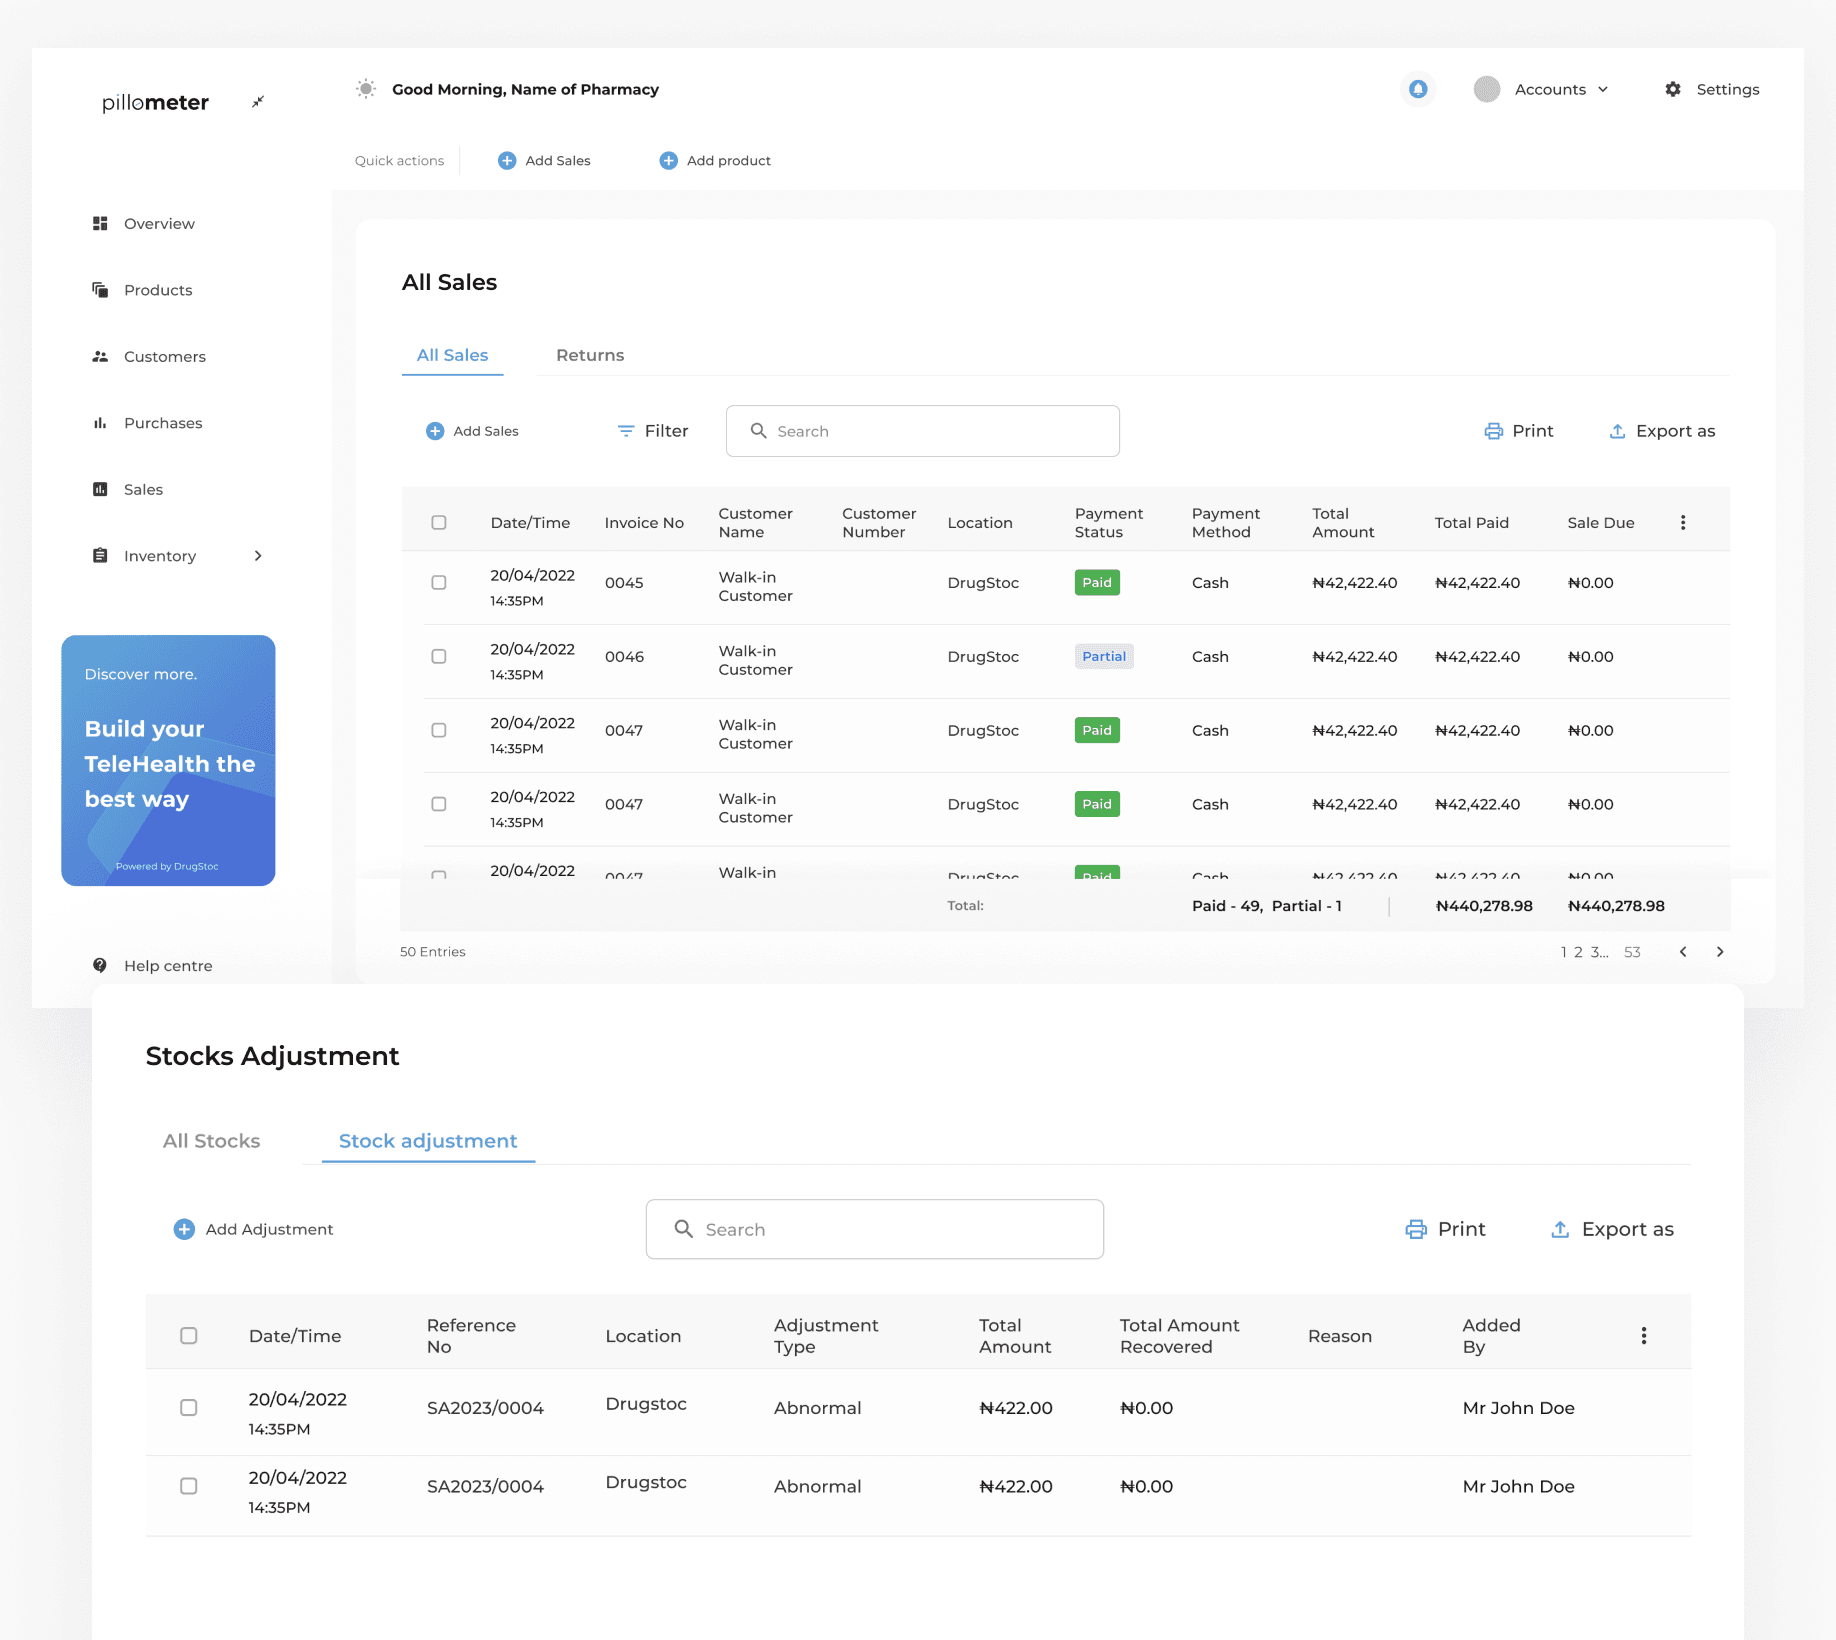Click the Purchases bar chart icon
The width and height of the screenshot is (1836, 1640).
(x=100, y=423)
